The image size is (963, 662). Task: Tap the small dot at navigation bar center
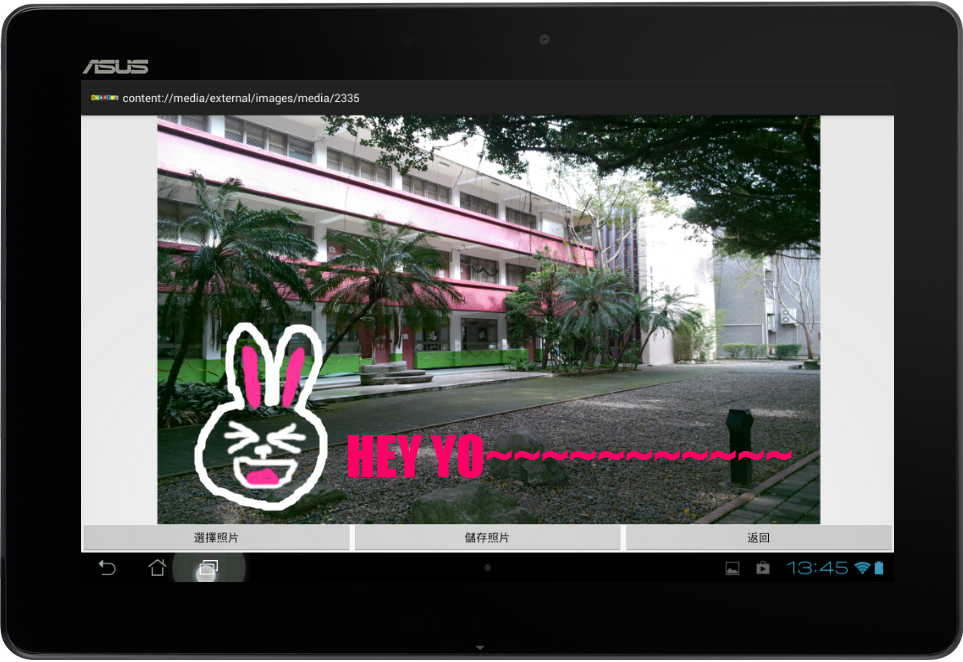[x=487, y=567]
